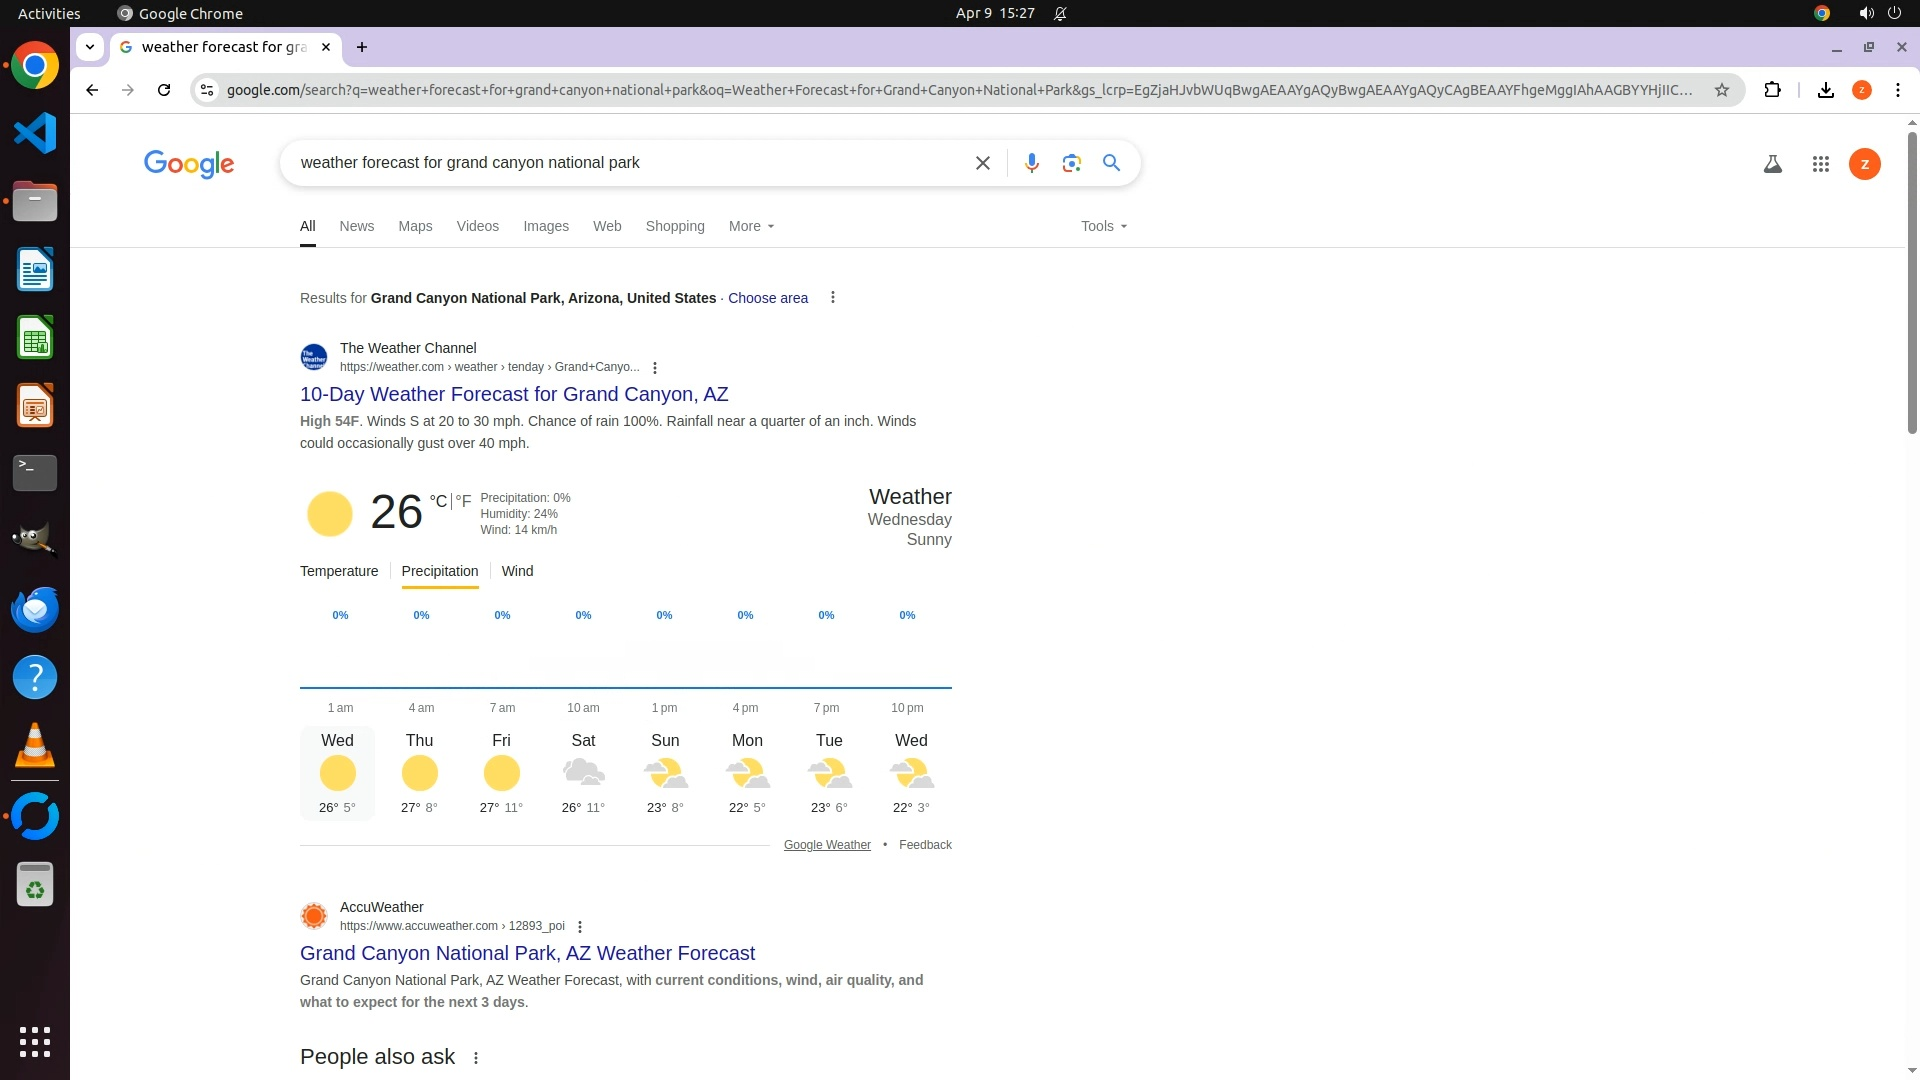Reload the current page

(x=164, y=90)
